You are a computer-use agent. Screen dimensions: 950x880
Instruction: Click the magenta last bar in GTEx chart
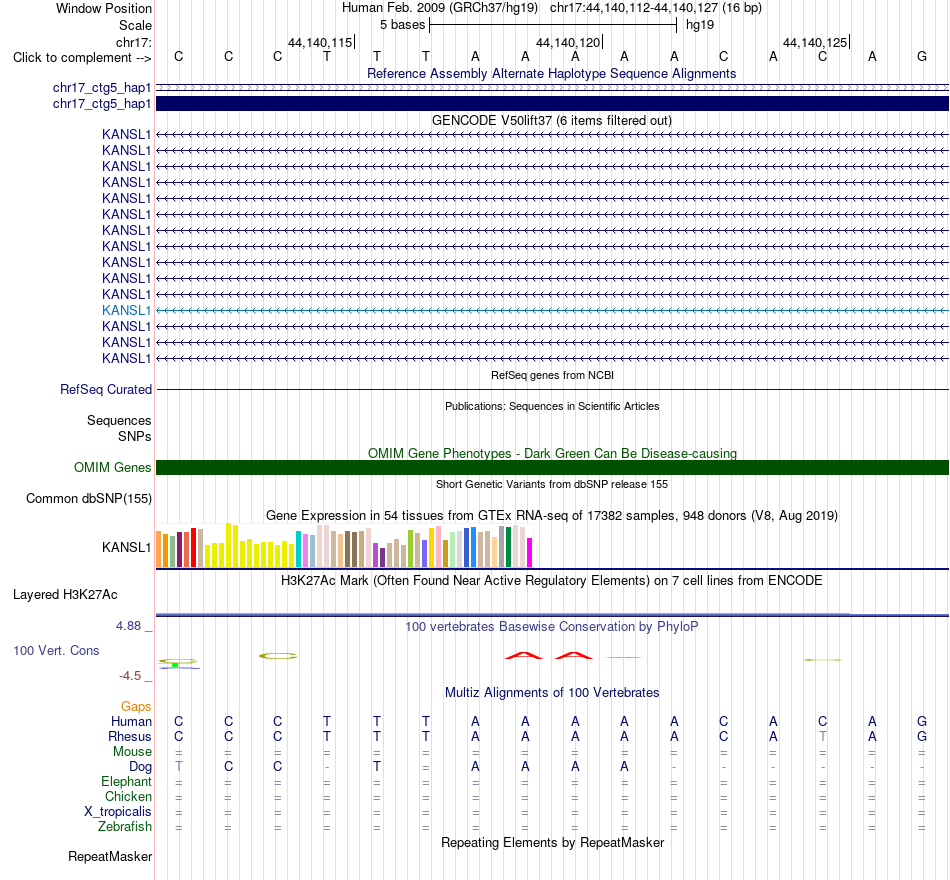pos(530,552)
